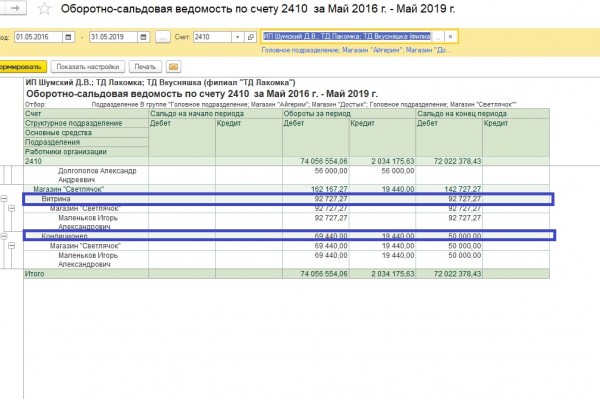The image size is (600, 400).
Task: Click the end date field 31.05.2019
Action: [x=113, y=37]
